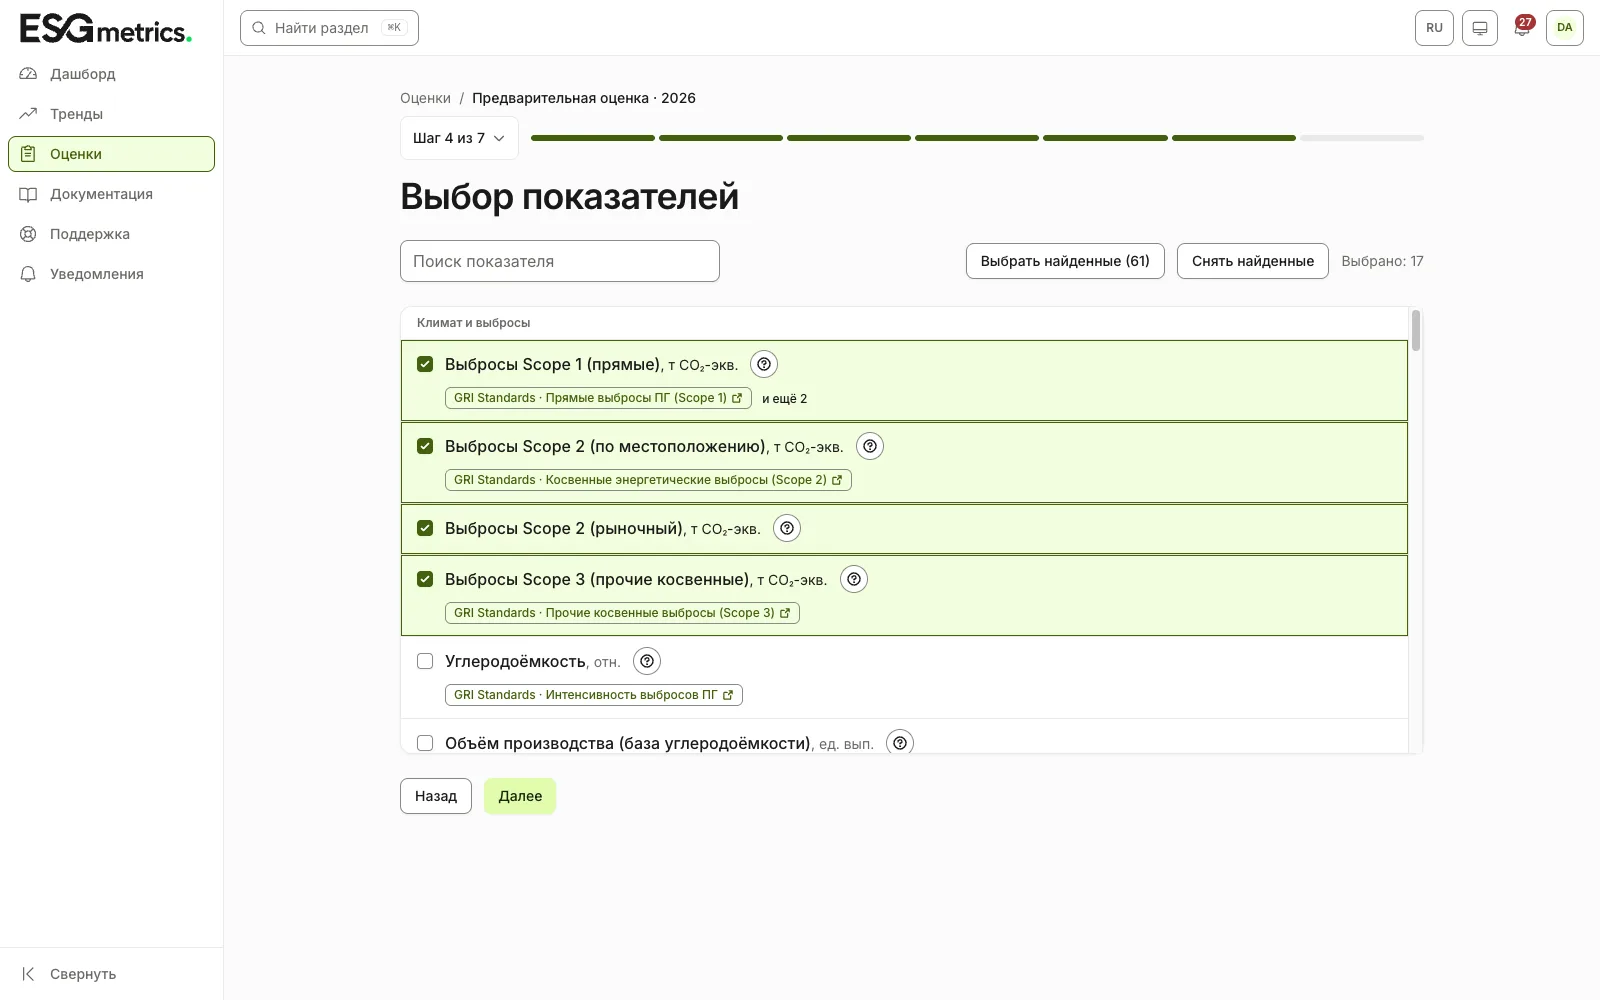Uncheck Выбросы Scope 3 (прочие косвенные)
The height and width of the screenshot is (1000, 1600).
point(425,579)
